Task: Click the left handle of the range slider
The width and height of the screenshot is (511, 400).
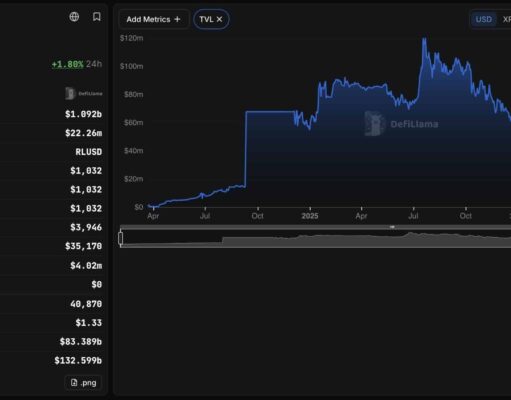Action: coord(121,238)
